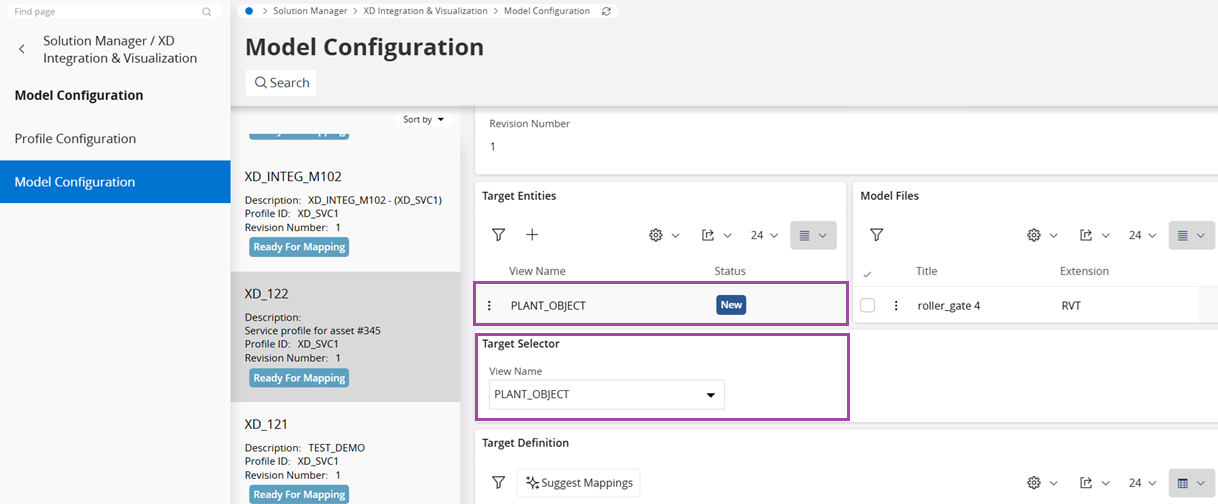
Task: Click the Suggest Mappings button
Action: (x=578, y=483)
